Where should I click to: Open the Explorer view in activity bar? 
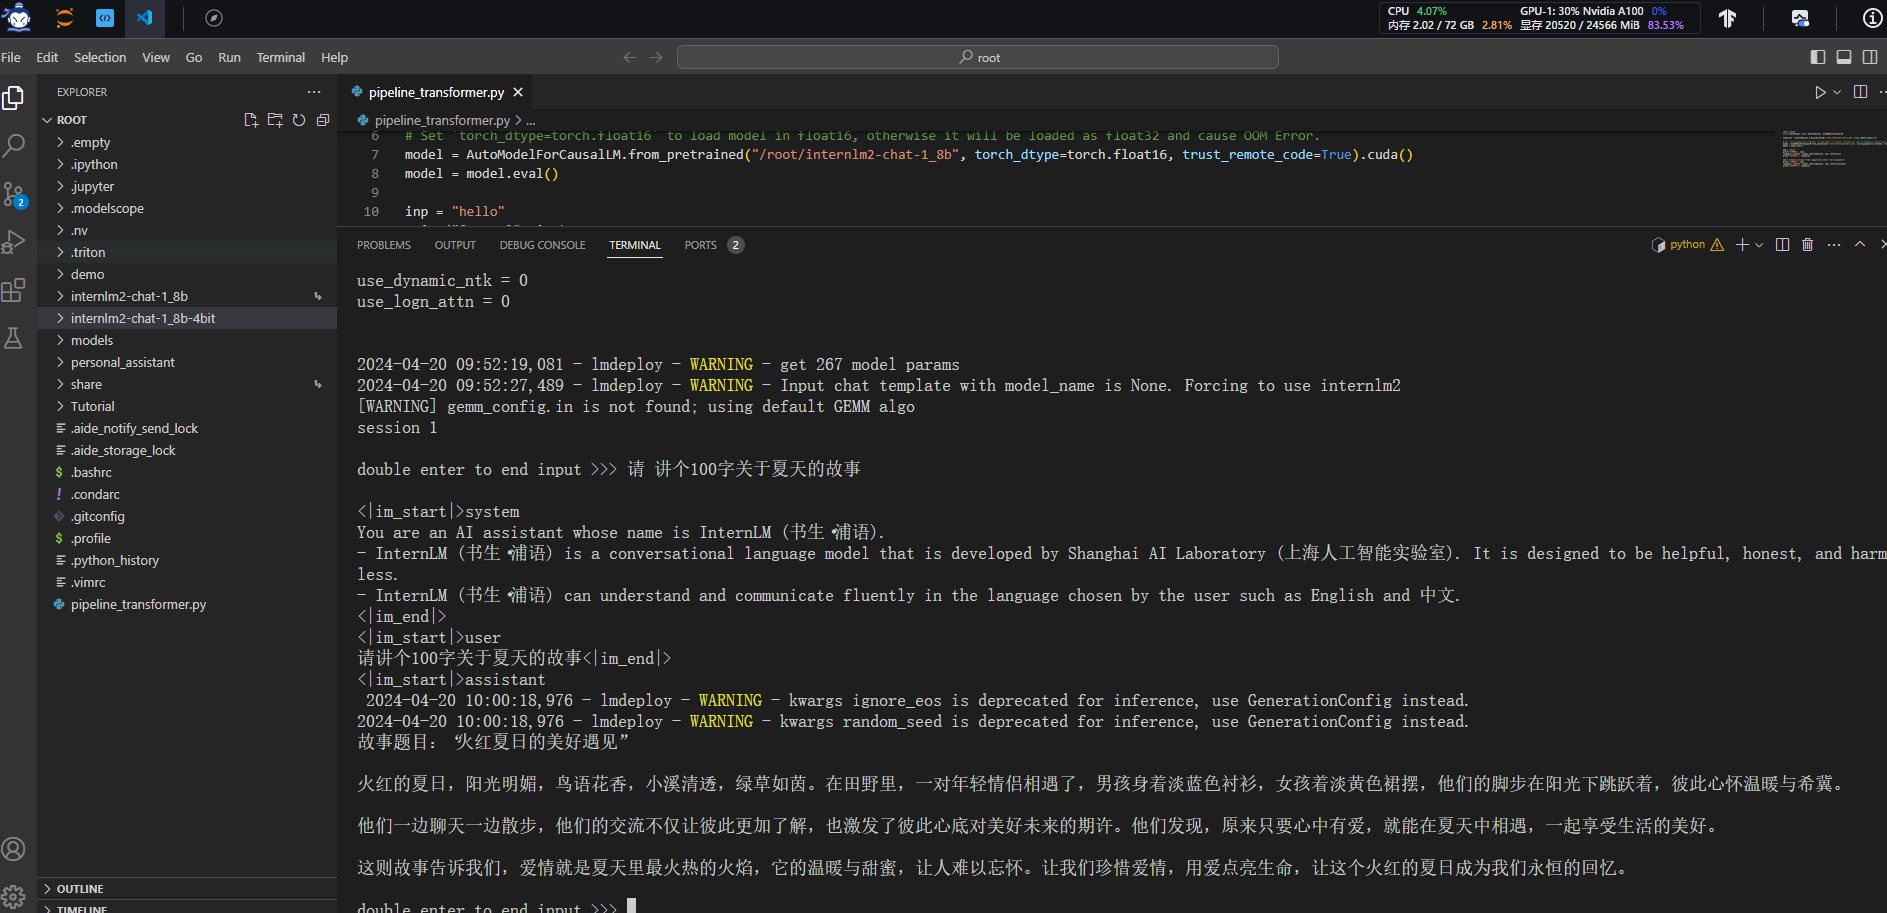[x=14, y=98]
